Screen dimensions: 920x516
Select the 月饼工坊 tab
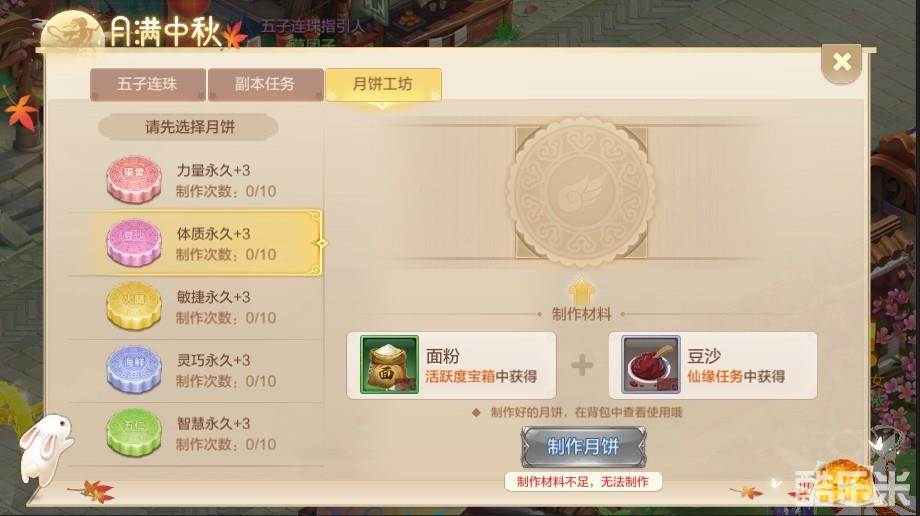[x=383, y=85]
